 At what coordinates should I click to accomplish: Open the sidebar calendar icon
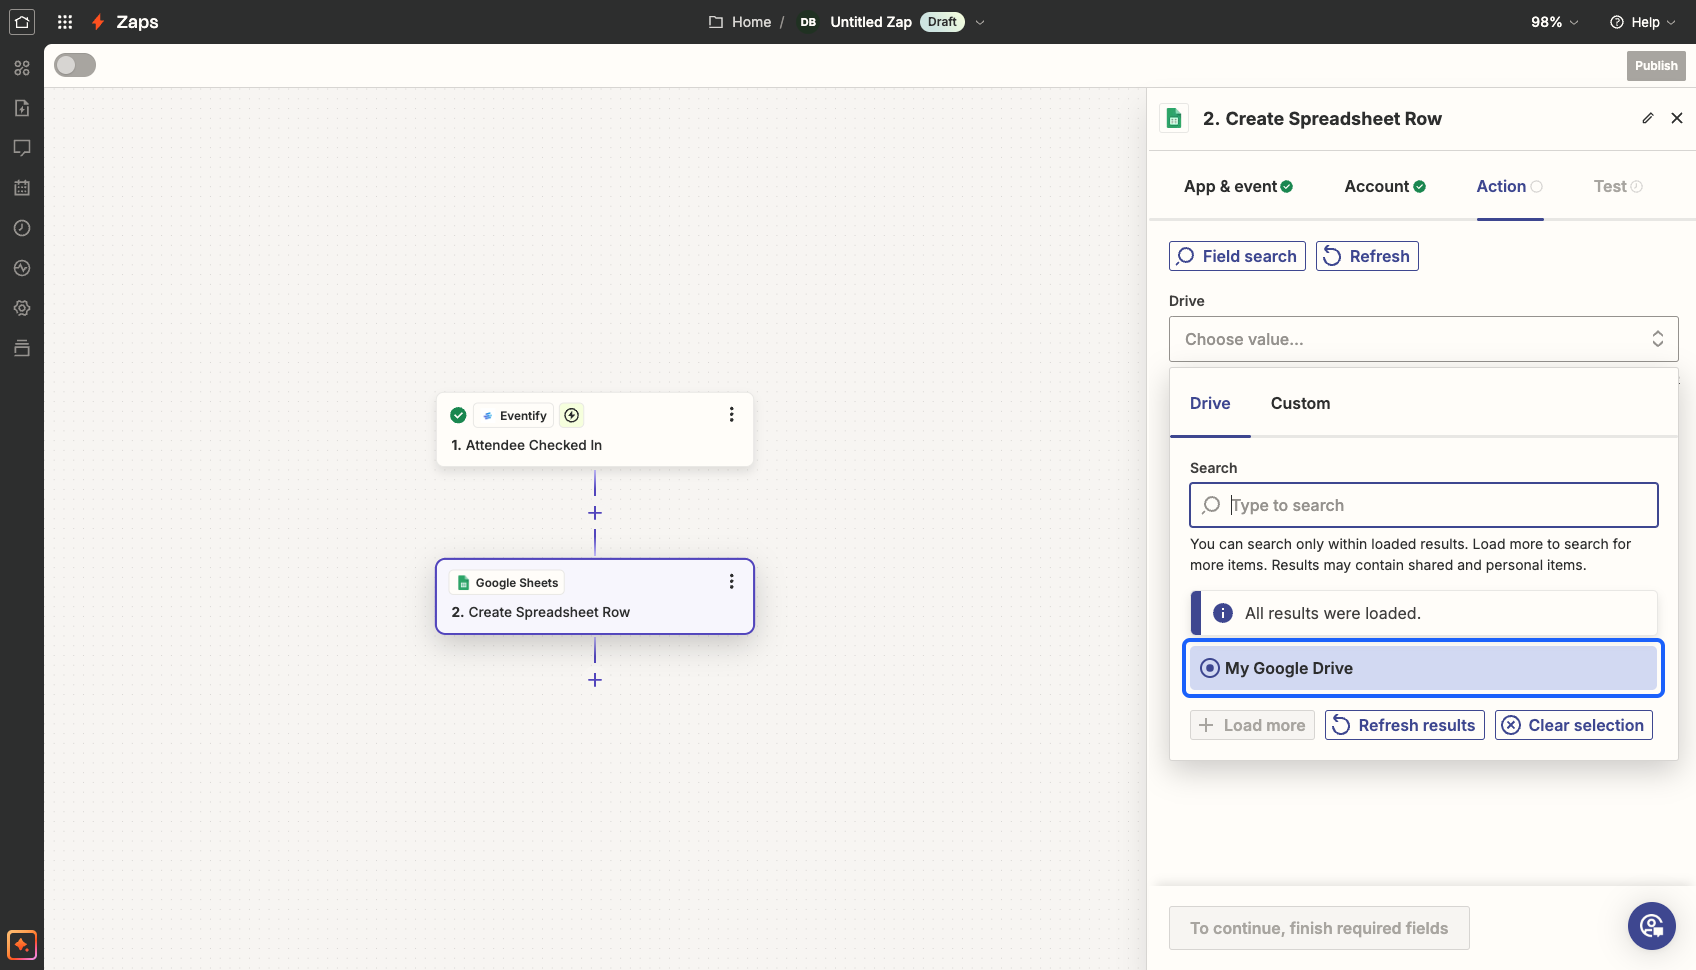tap(22, 188)
